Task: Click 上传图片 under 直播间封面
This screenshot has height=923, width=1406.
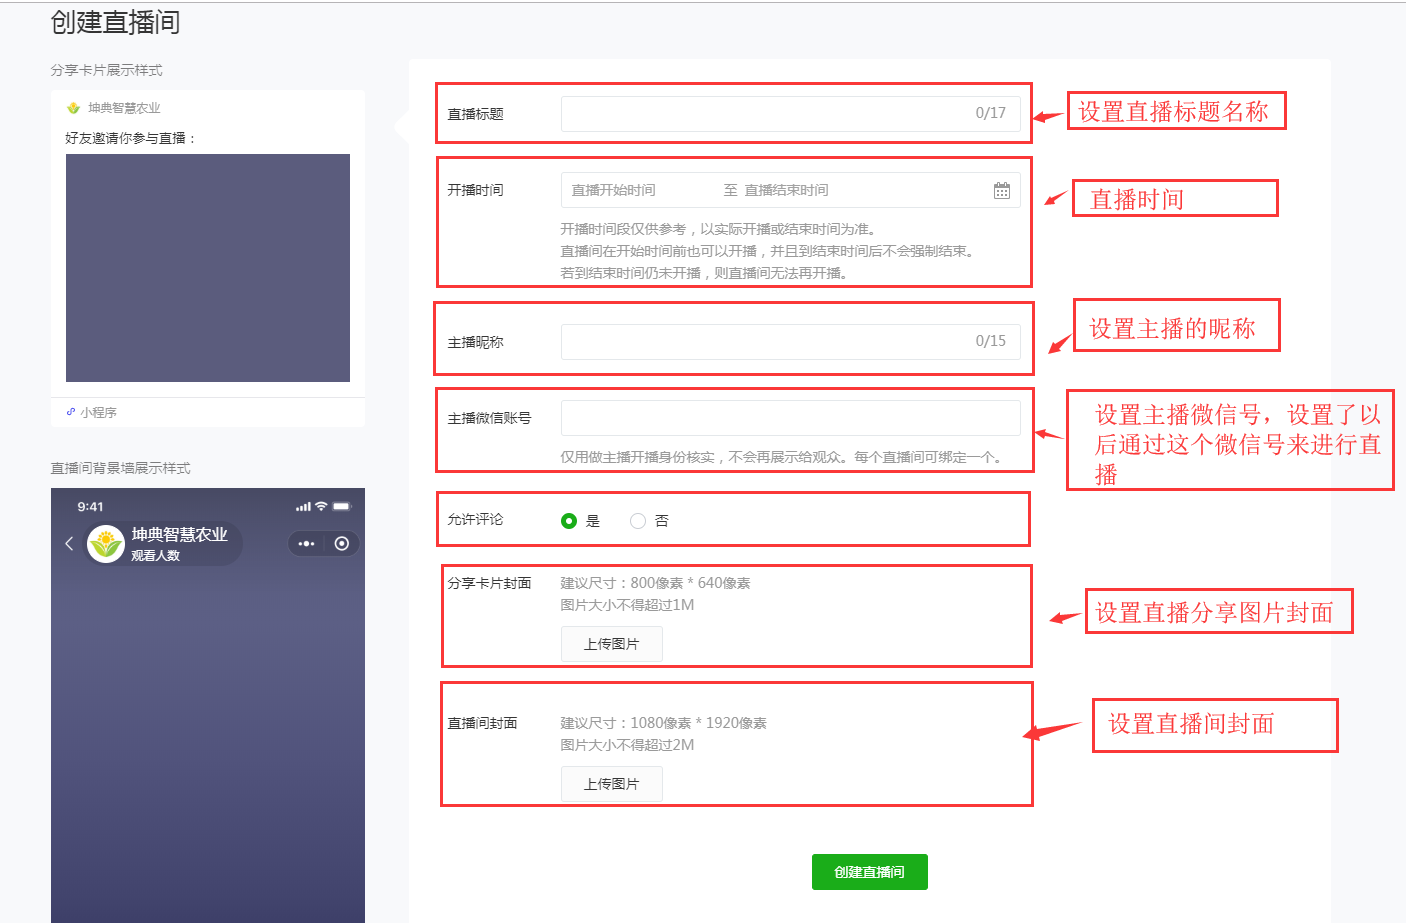Action: [x=611, y=784]
